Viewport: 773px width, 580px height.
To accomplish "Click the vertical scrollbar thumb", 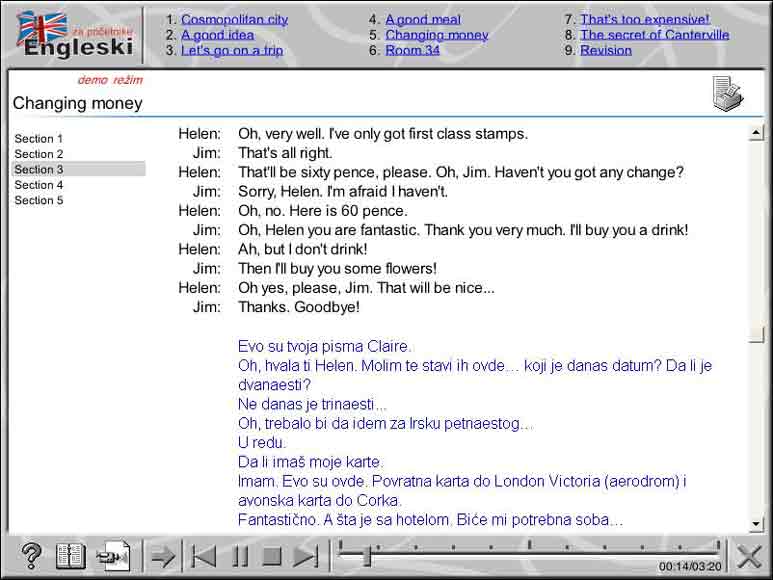I will [756, 334].
